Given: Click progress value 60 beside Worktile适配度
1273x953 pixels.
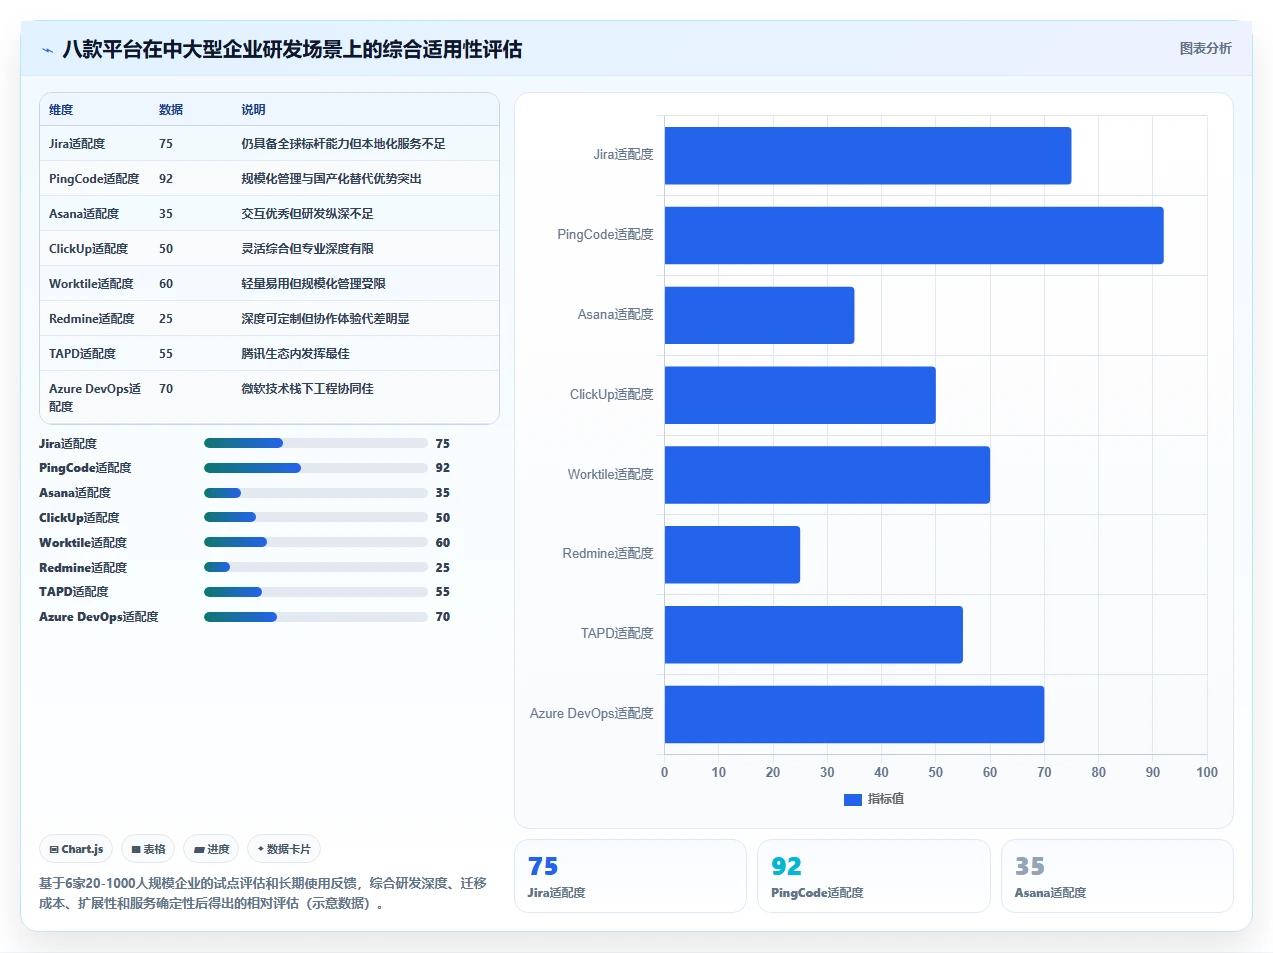Looking at the screenshot, I should click(443, 543).
